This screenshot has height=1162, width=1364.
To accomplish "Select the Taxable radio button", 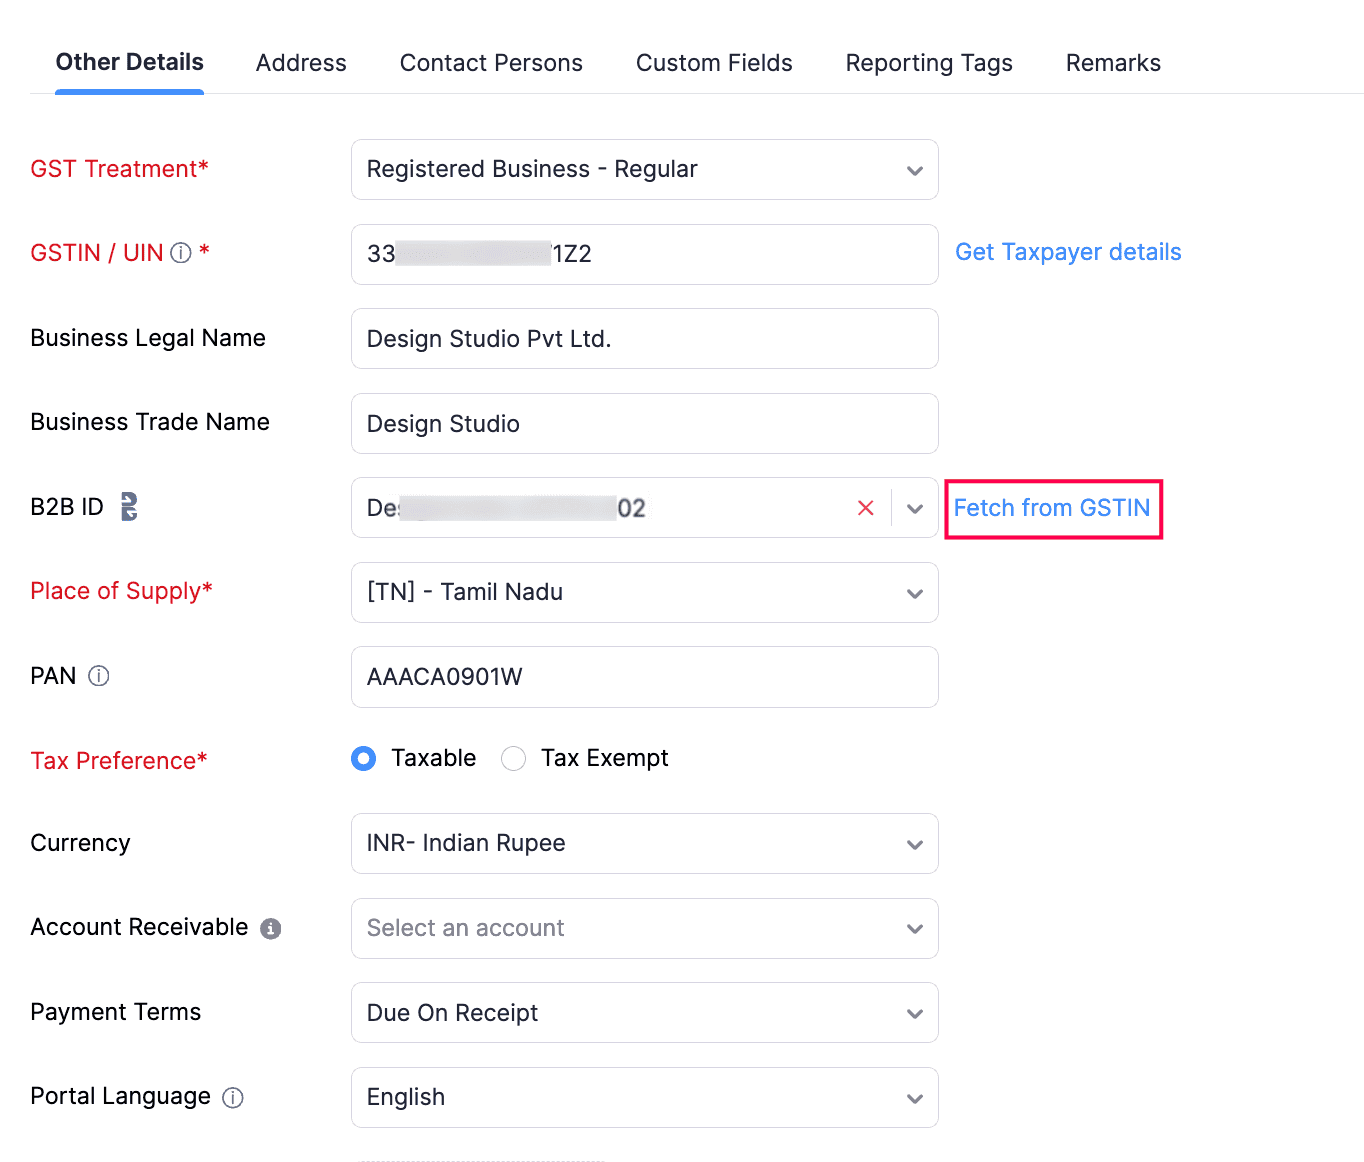I will (x=364, y=759).
